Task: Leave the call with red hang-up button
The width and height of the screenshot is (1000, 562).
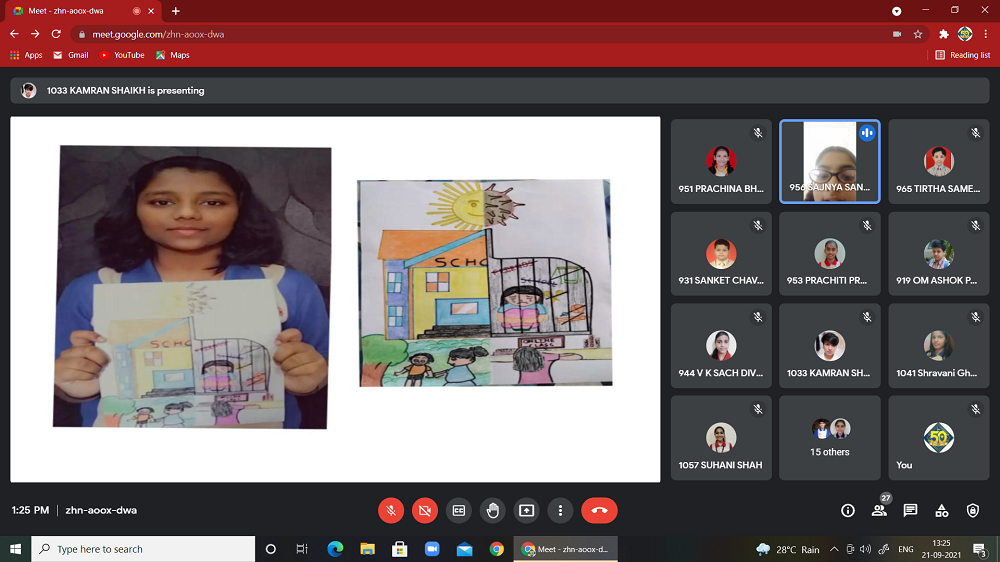Action: [x=599, y=510]
